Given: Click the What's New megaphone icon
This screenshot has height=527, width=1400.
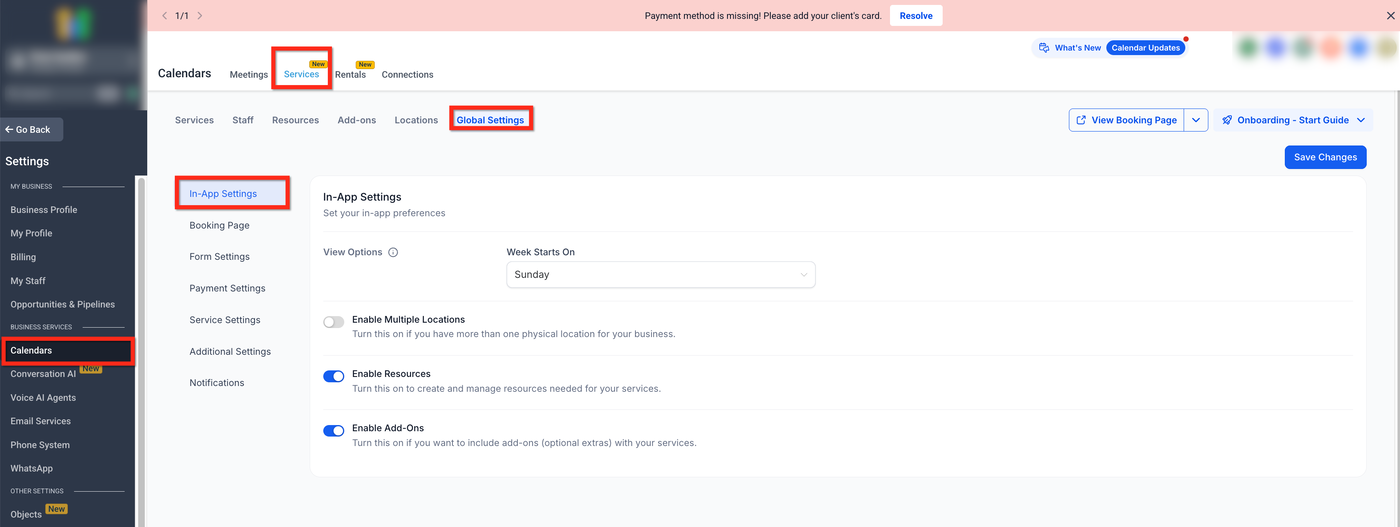Looking at the screenshot, I should [x=1044, y=48].
